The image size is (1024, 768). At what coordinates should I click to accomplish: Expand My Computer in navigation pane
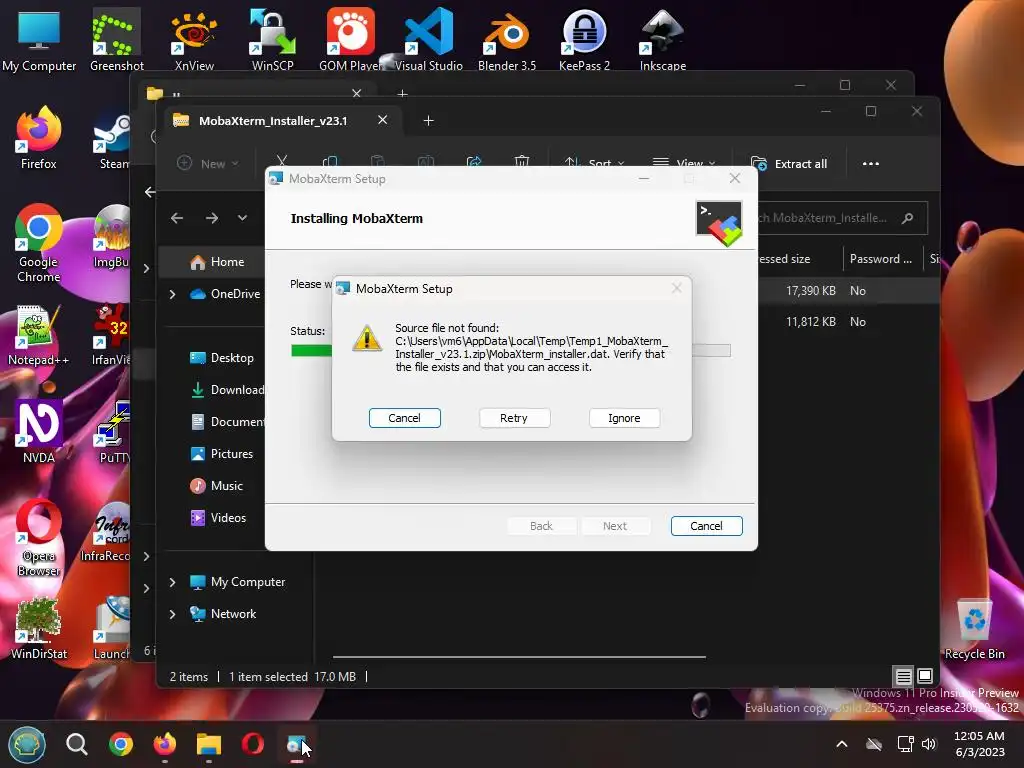172,582
